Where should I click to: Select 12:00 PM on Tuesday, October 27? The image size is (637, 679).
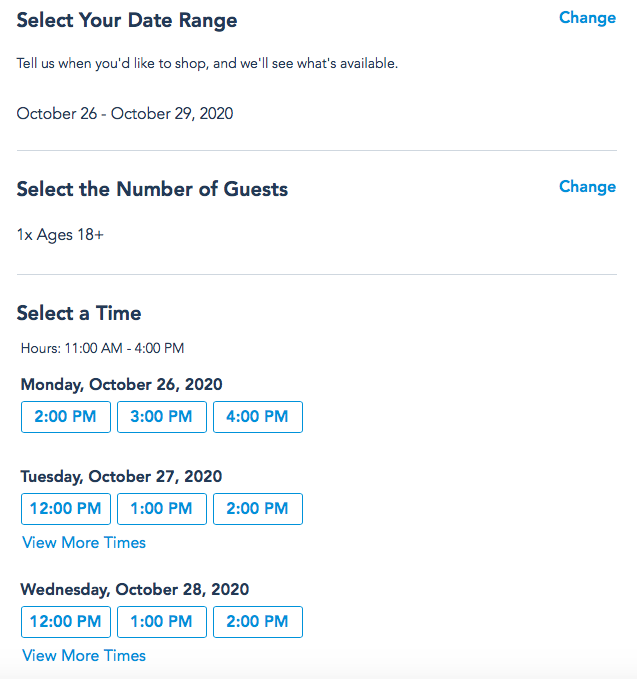pos(65,509)
